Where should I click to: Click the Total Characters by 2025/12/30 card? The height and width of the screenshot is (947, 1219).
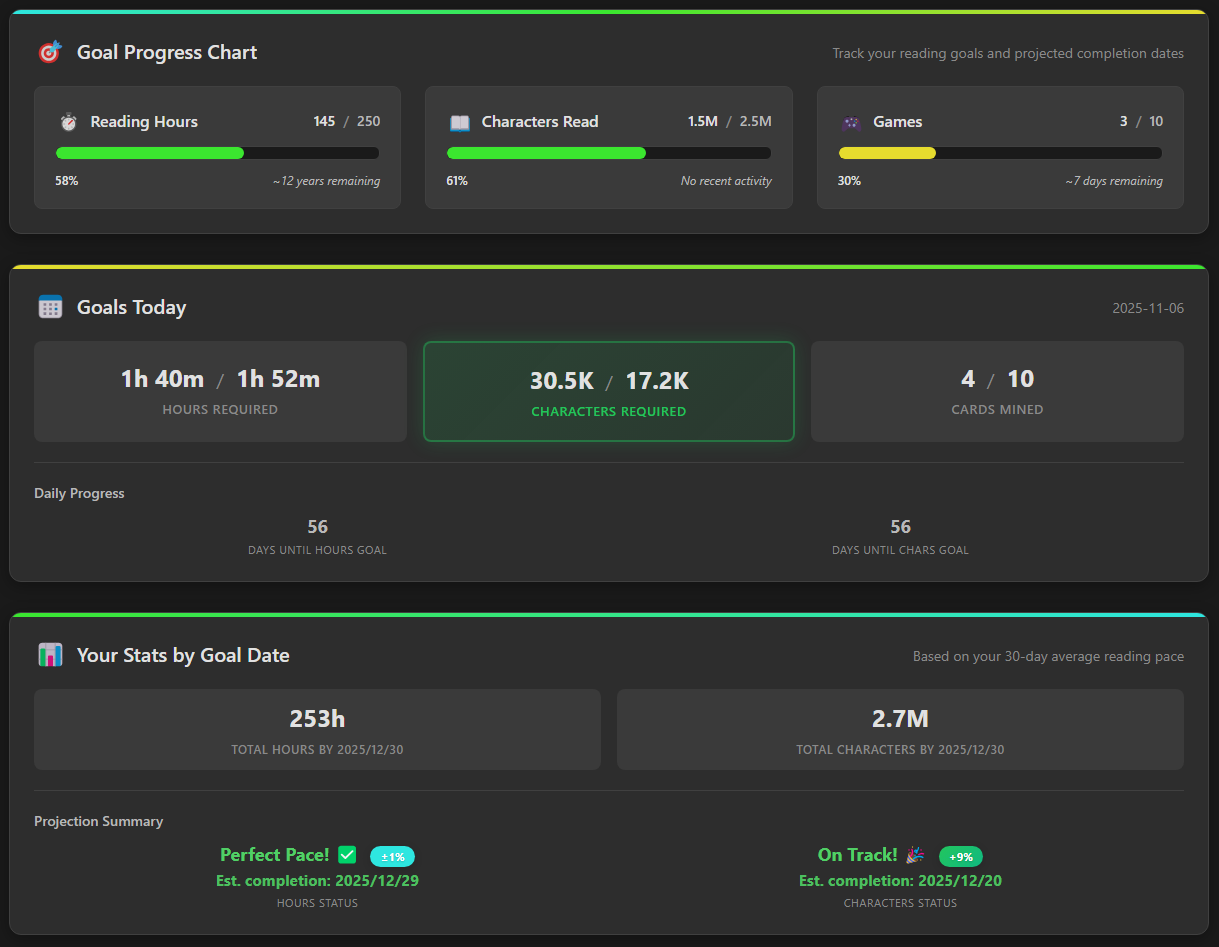[900, 729]
